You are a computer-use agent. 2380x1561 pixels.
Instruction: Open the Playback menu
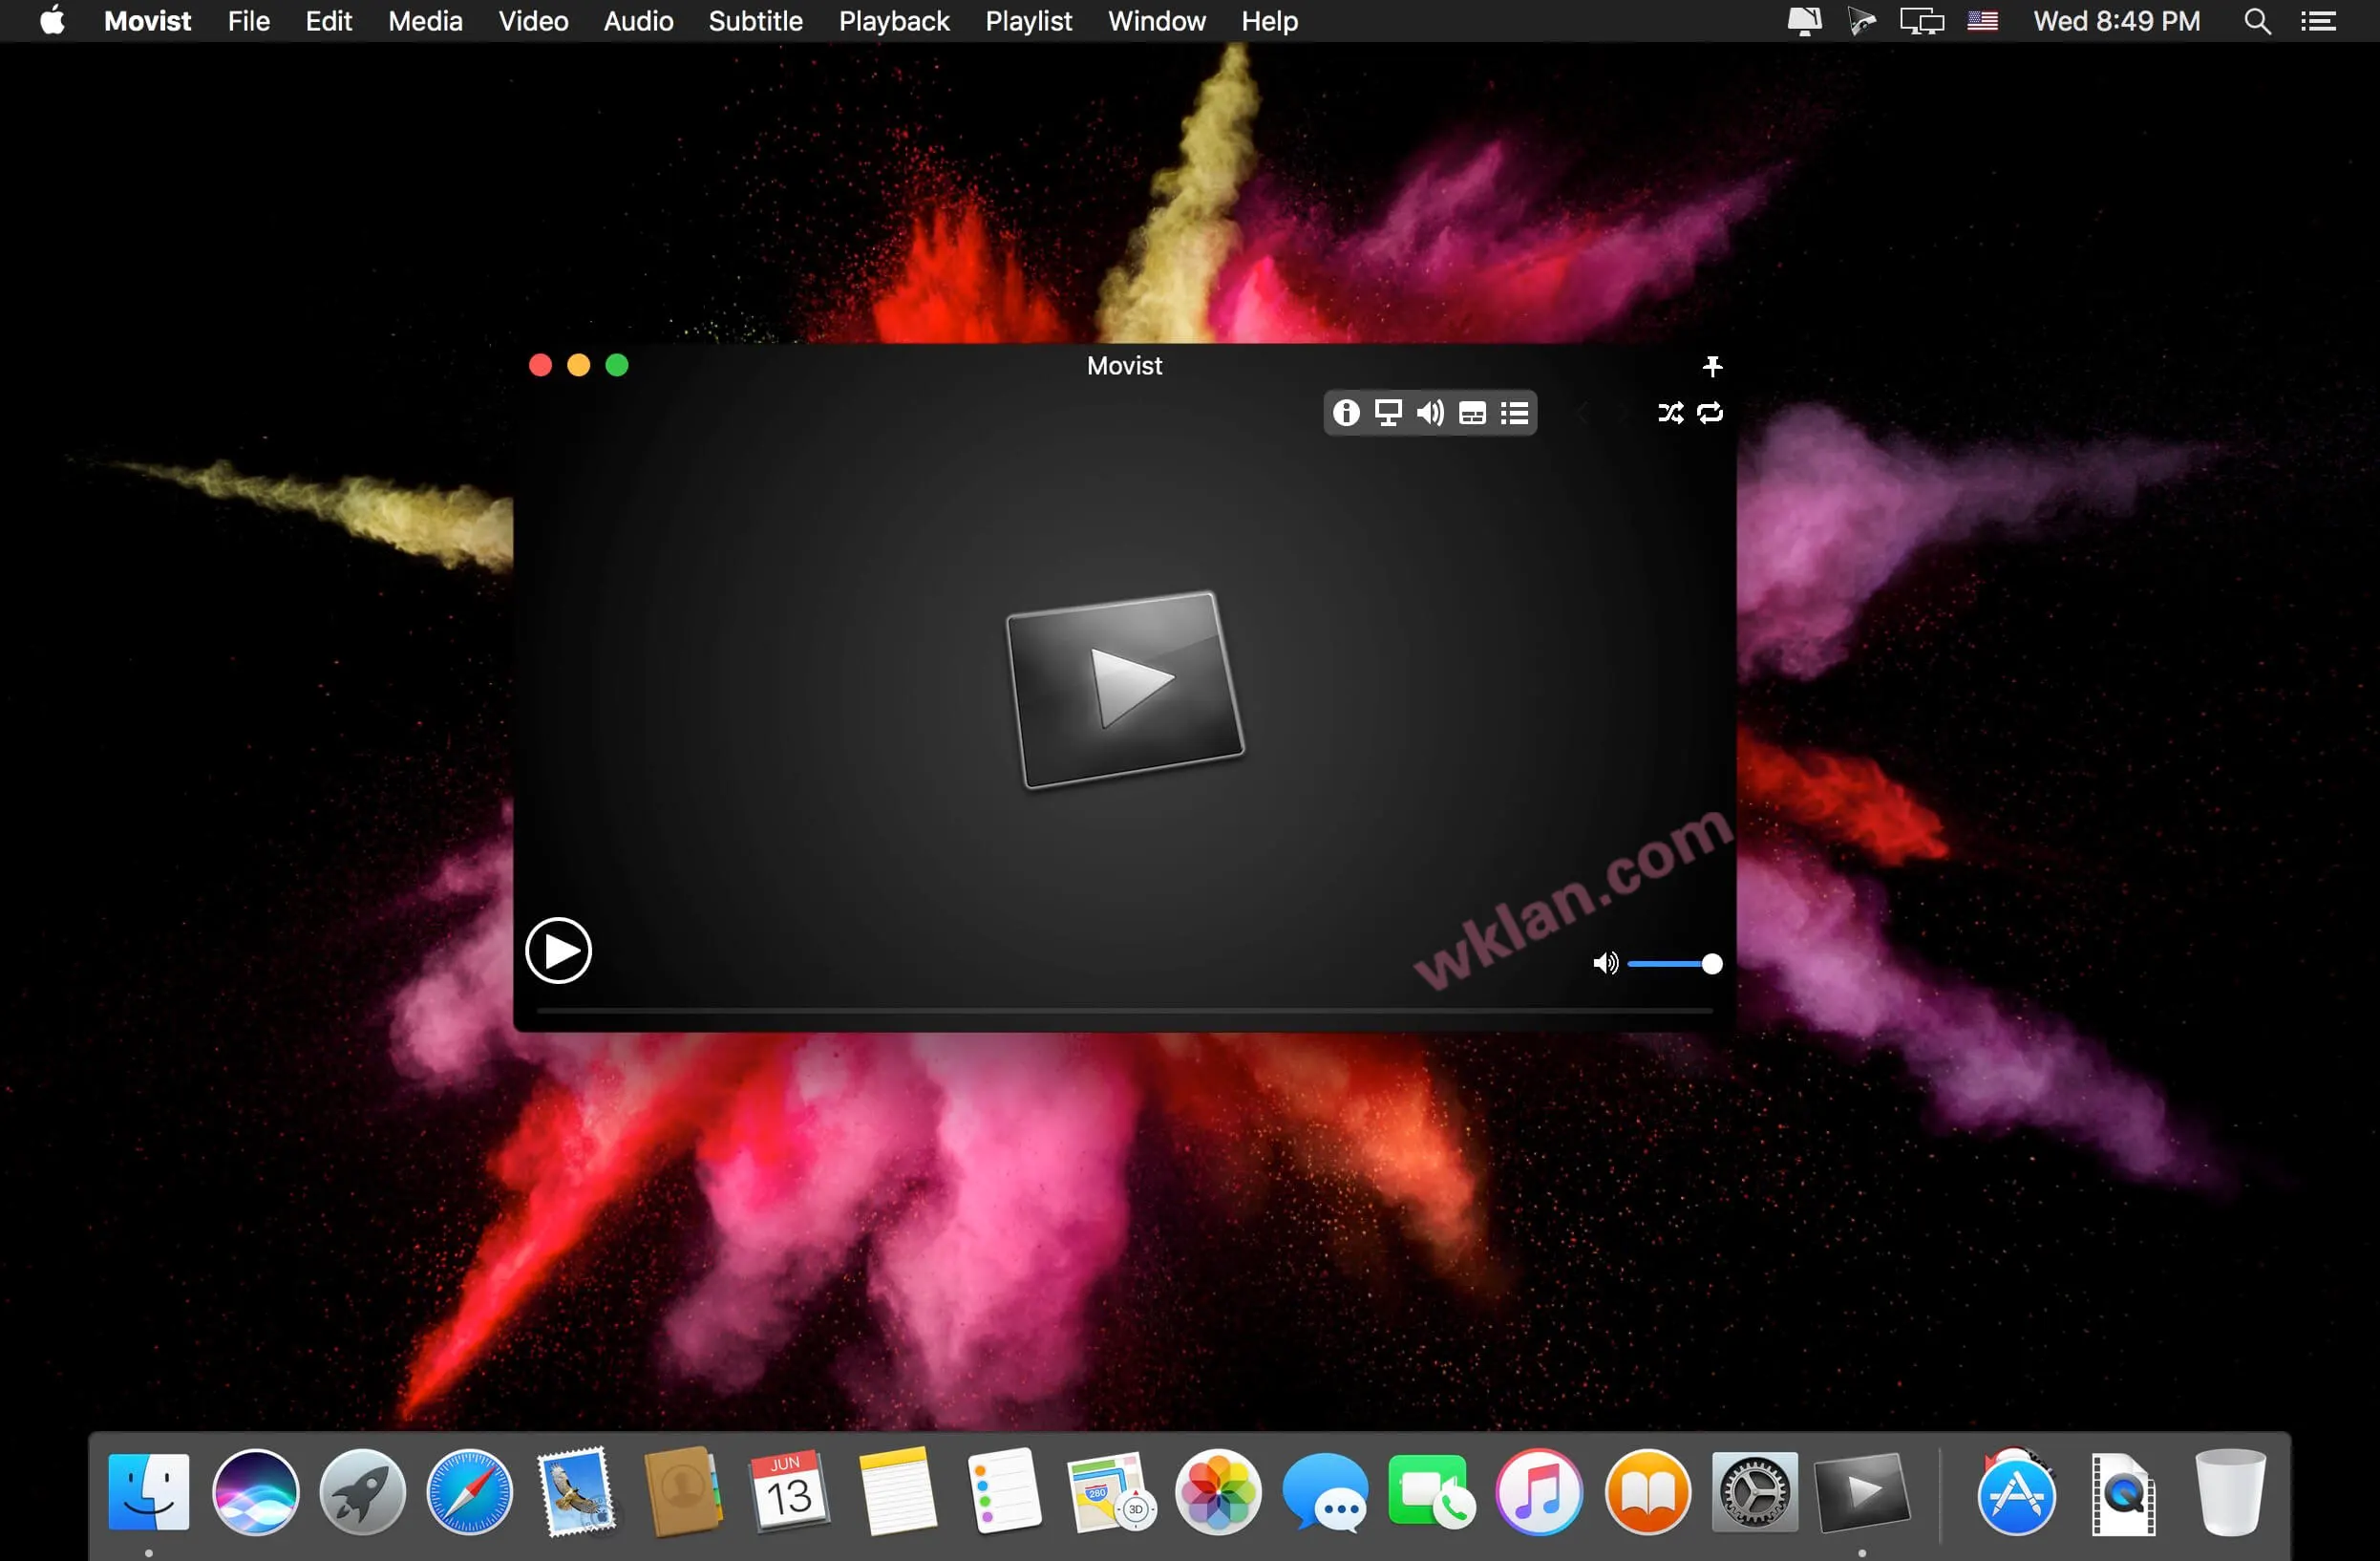click(x=891, y=19)
